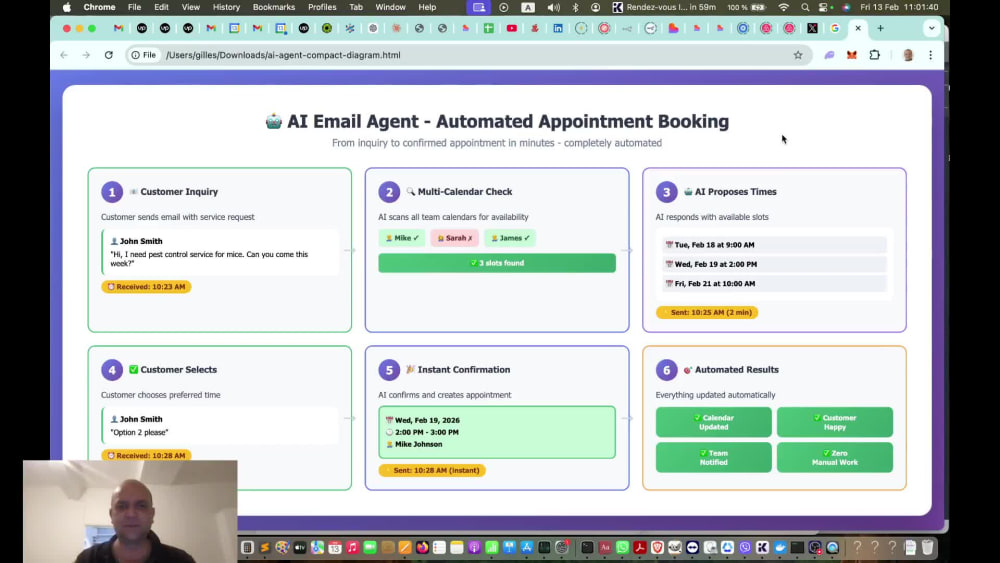
Task: Click the 'Team Notified' result tile
Action: (714, 458)
